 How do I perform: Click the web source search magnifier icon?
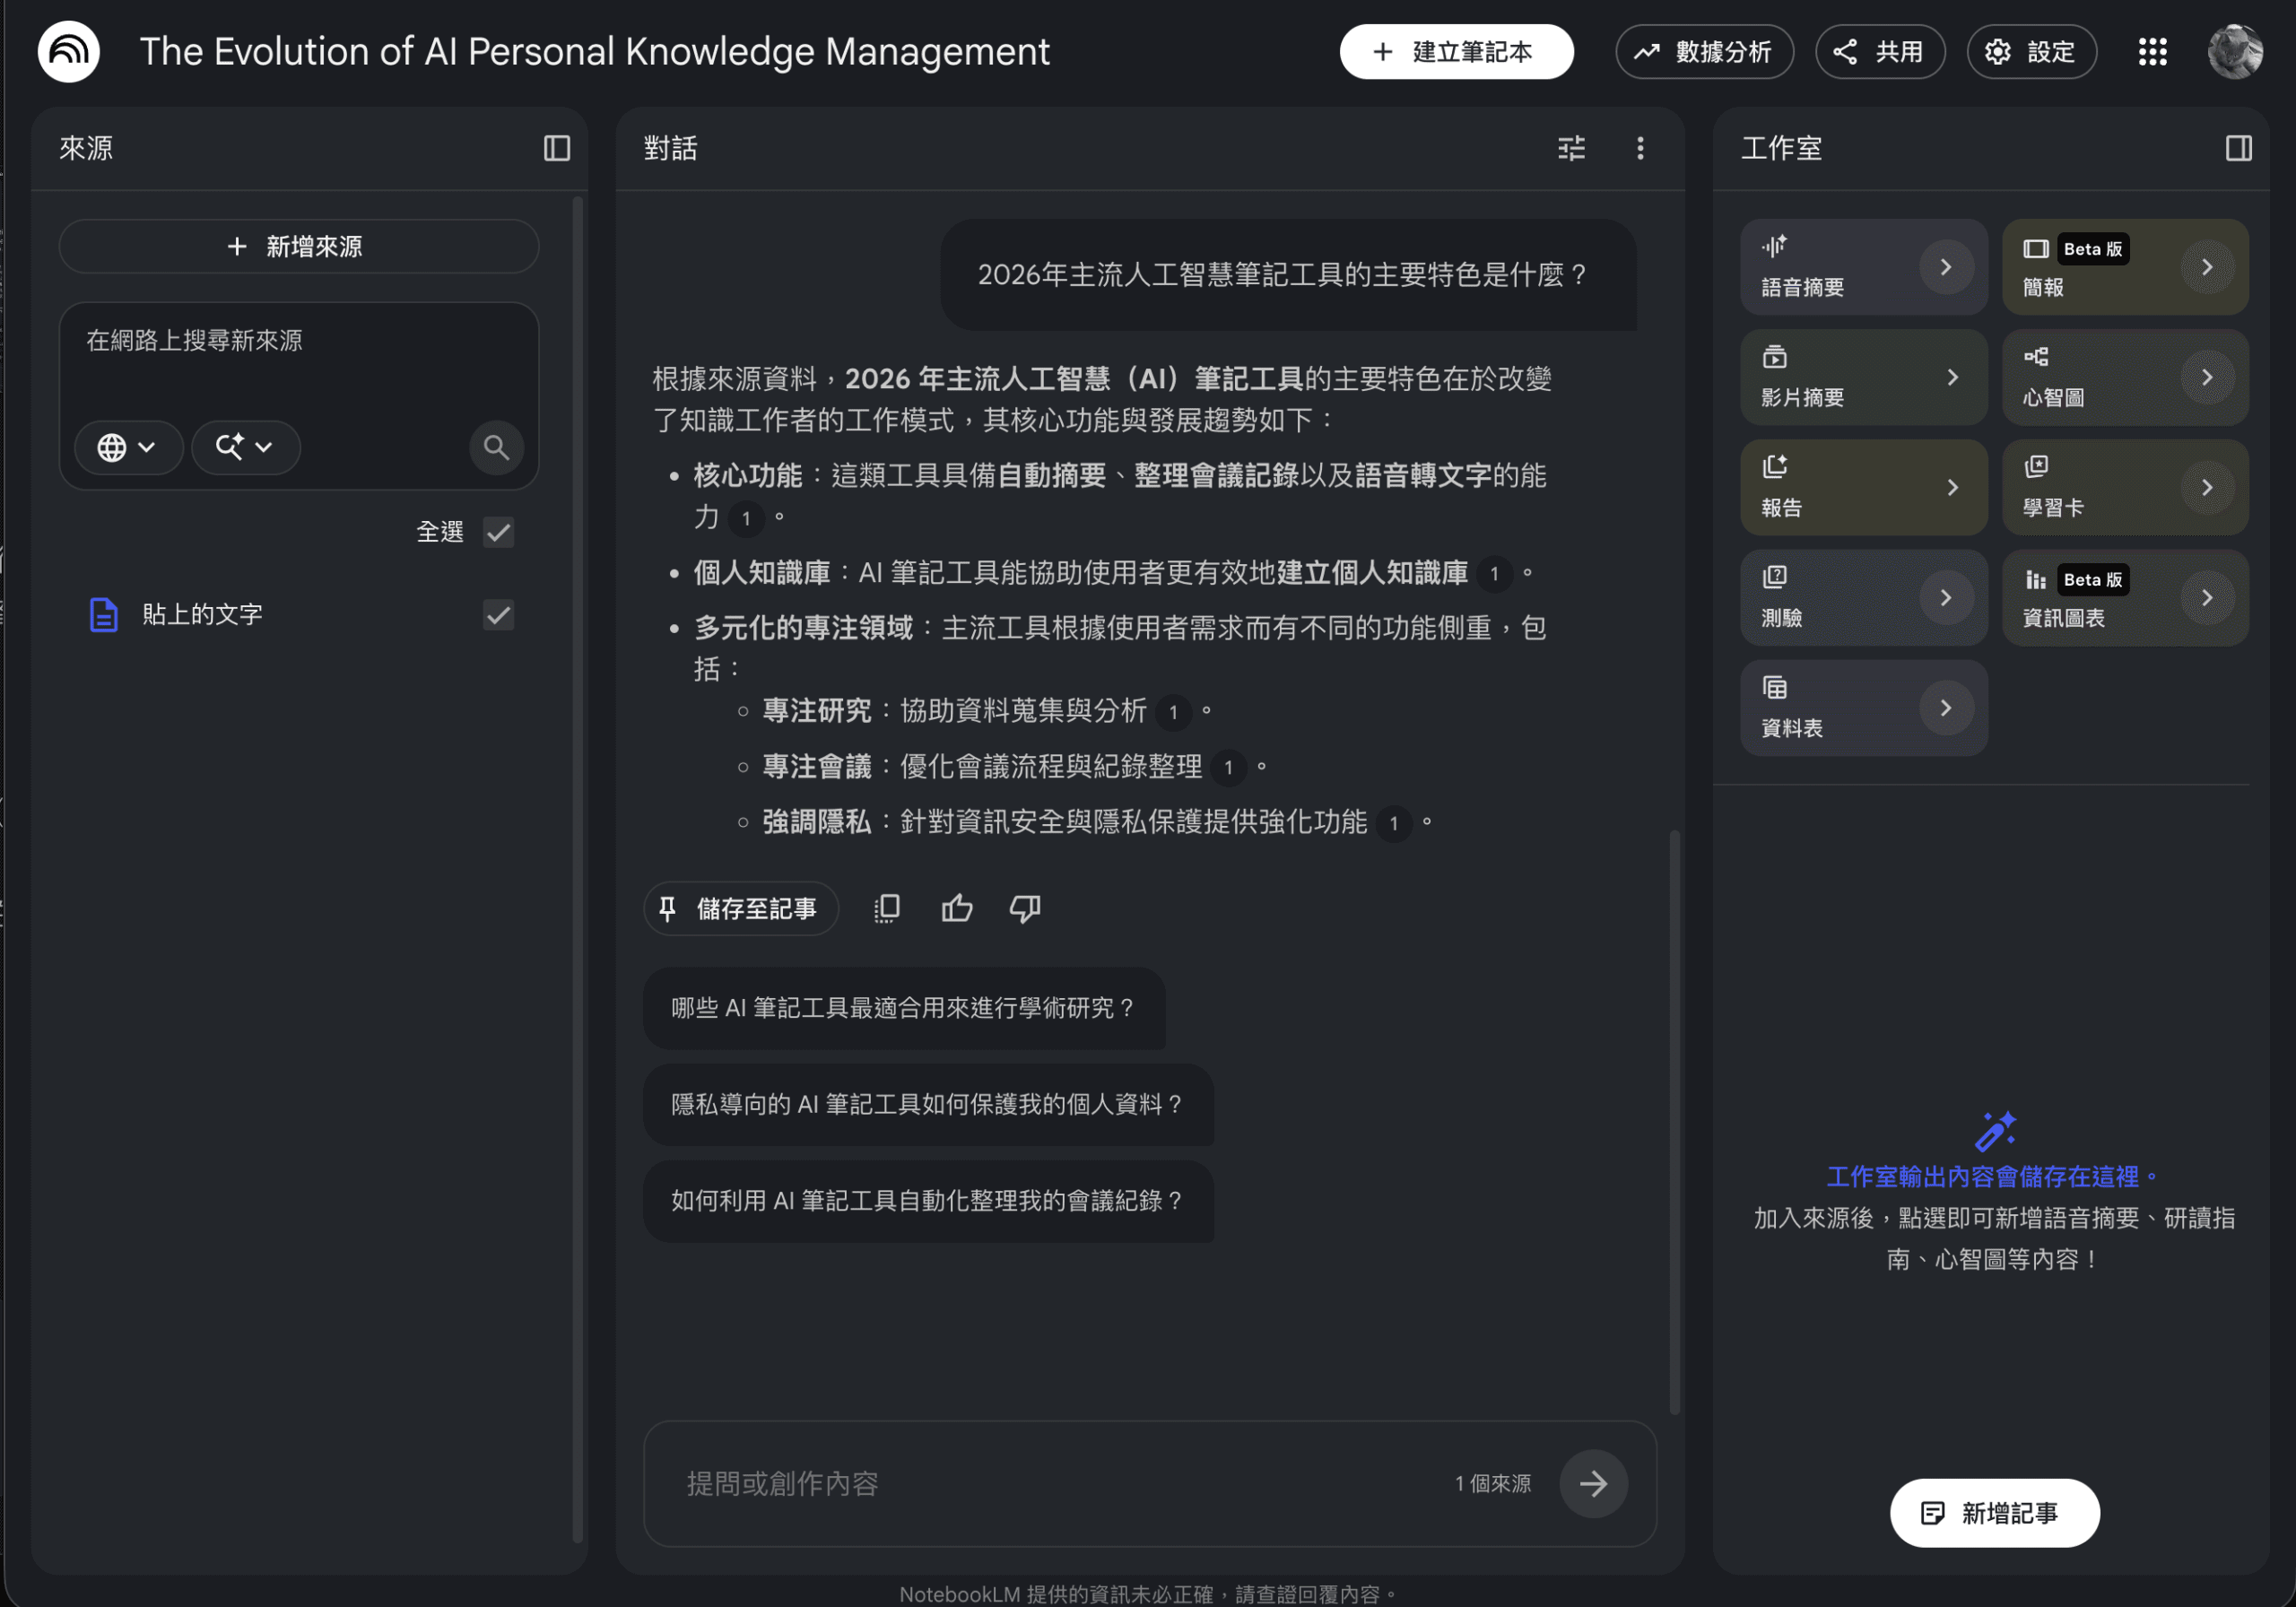click(496, 447)
